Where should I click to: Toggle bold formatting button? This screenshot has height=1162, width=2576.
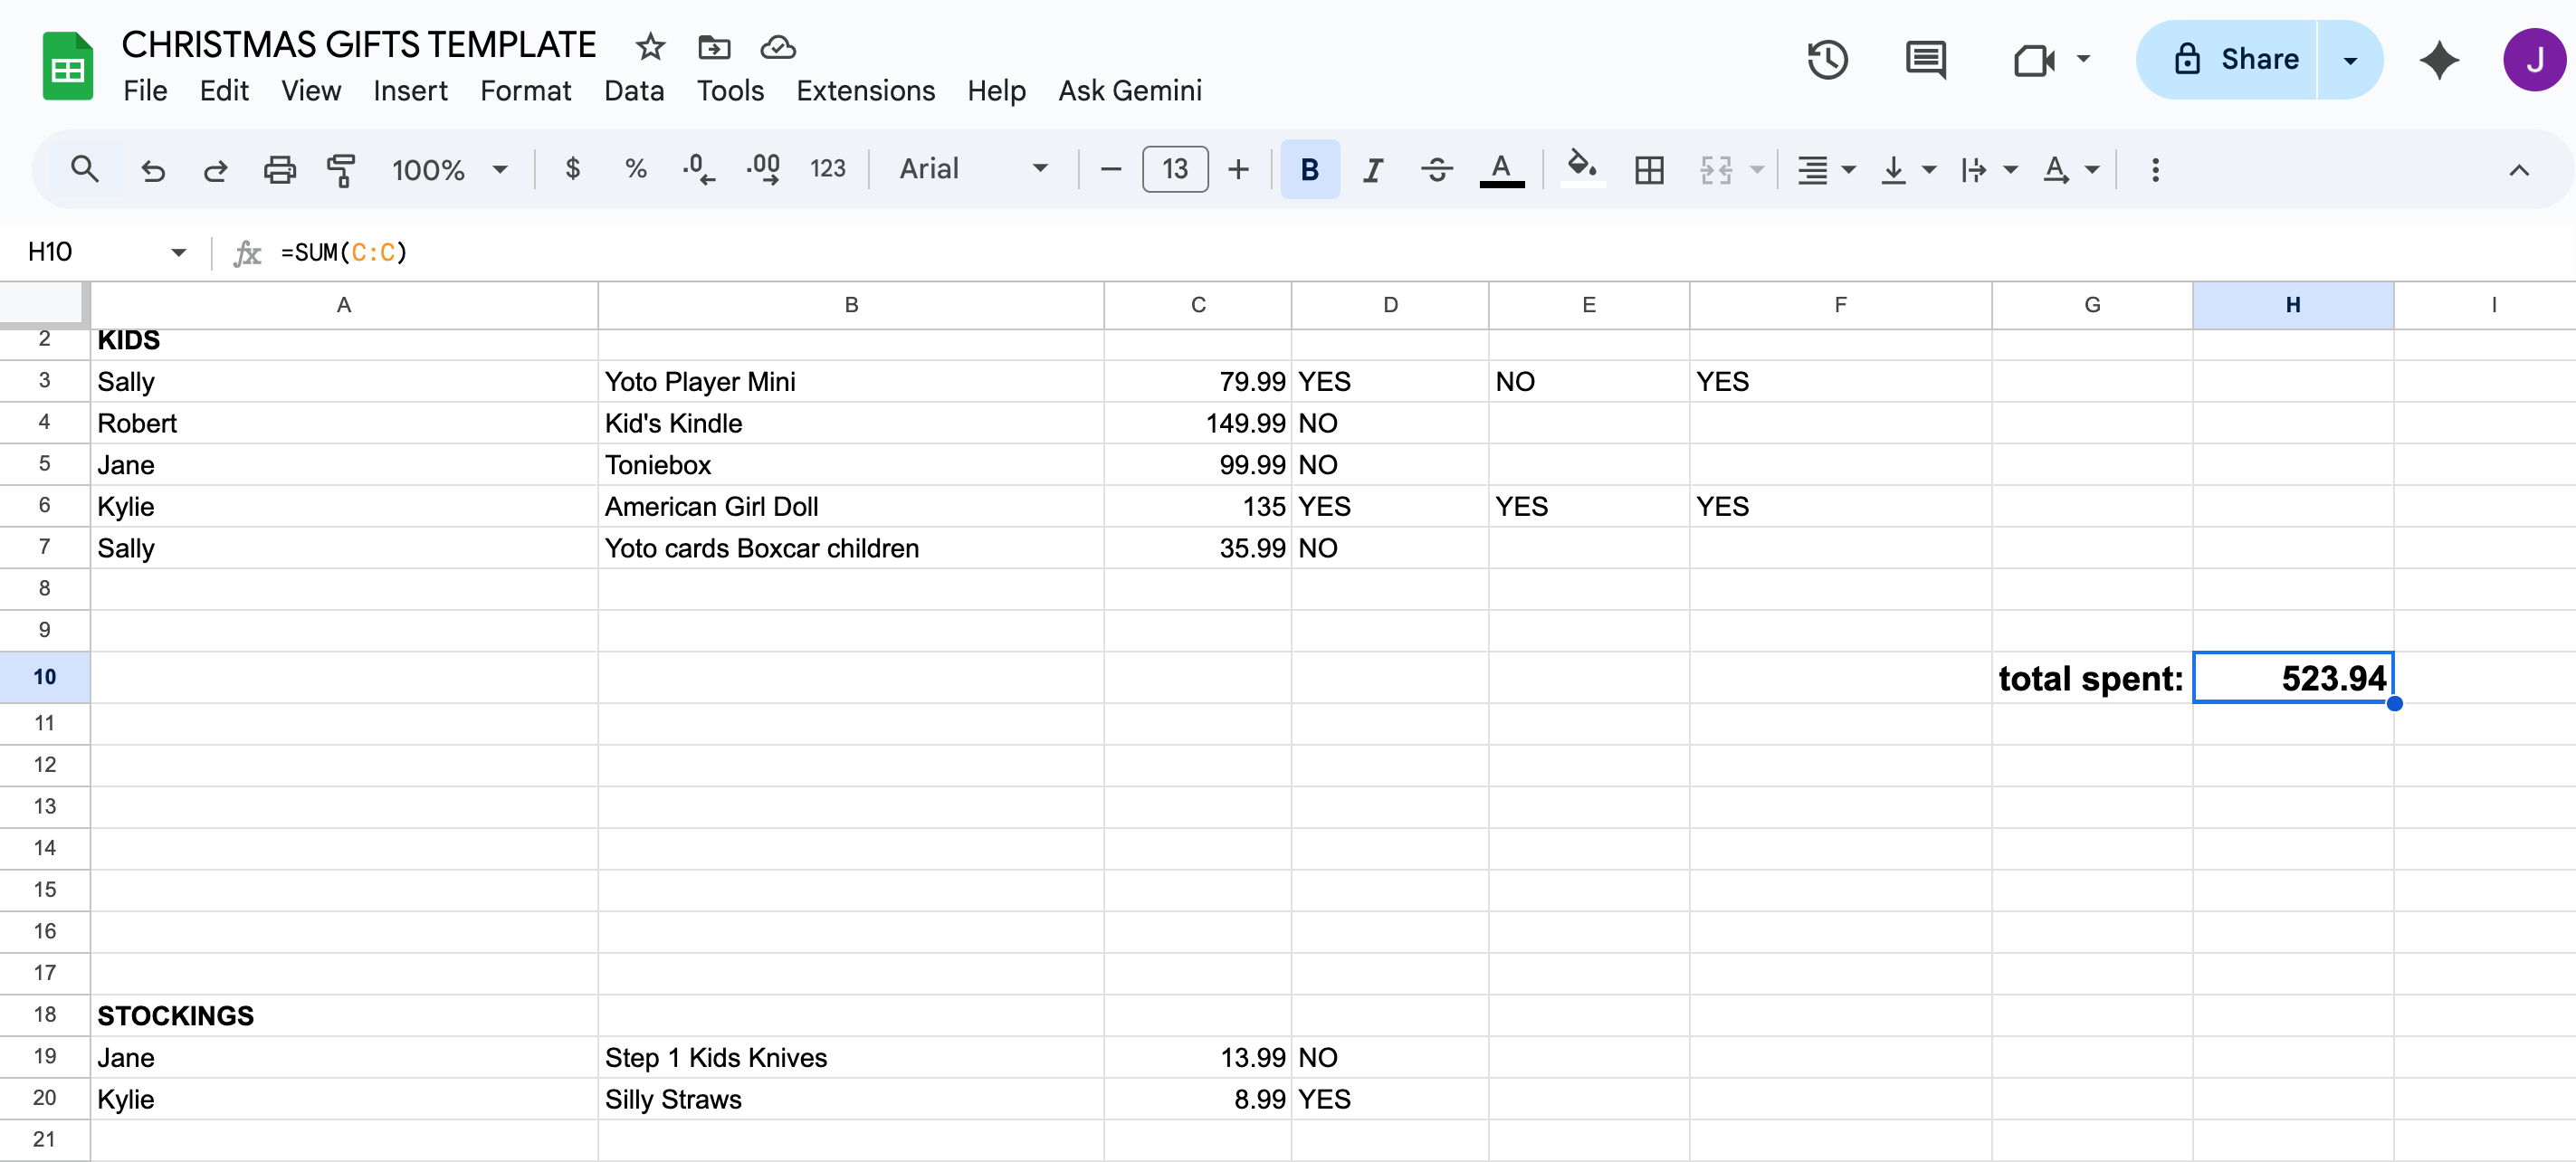(1309, 170)
